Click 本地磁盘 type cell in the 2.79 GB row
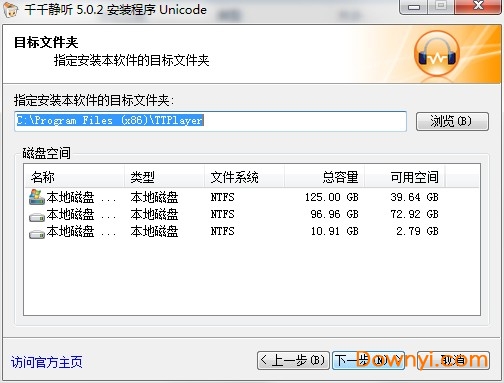Viewport: 504px width, 383px height. click(154, 231)
